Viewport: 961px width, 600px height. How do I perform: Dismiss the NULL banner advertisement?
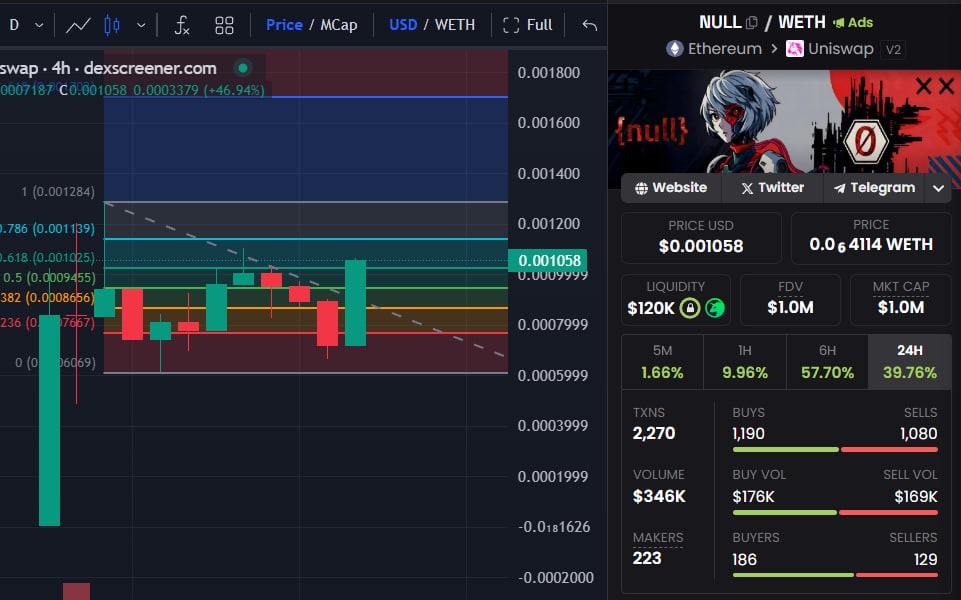(946, 85)
